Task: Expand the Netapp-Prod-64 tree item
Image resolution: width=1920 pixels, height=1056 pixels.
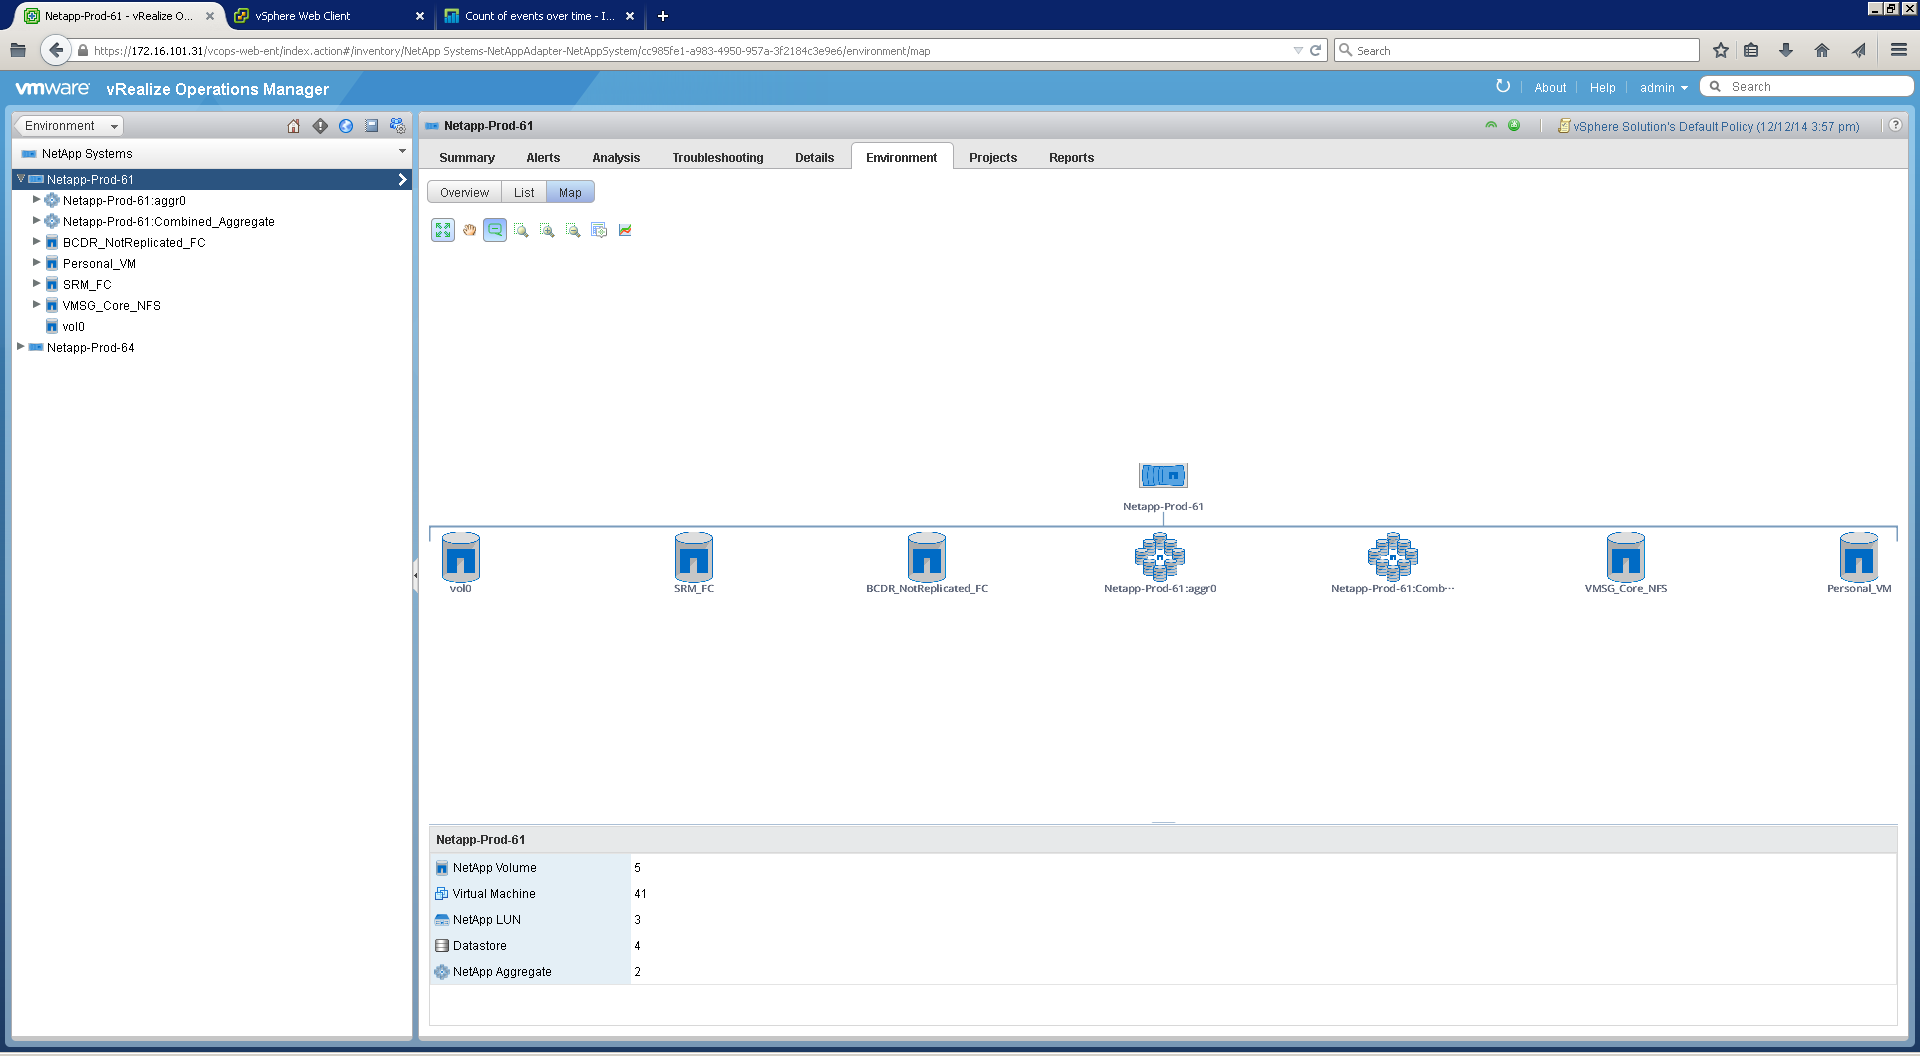Action: (21, 347)
